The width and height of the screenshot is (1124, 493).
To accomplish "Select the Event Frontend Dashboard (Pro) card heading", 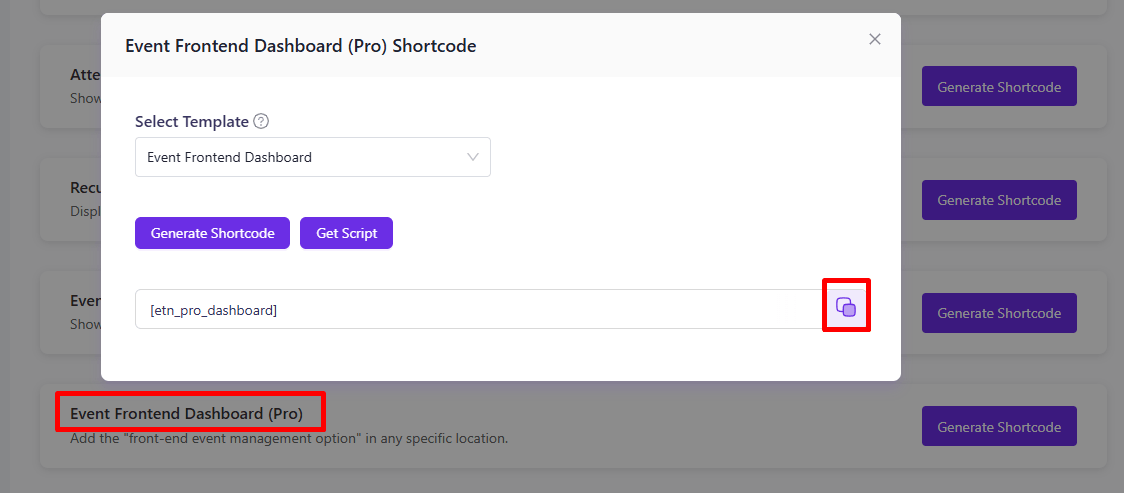I will 186,413.
